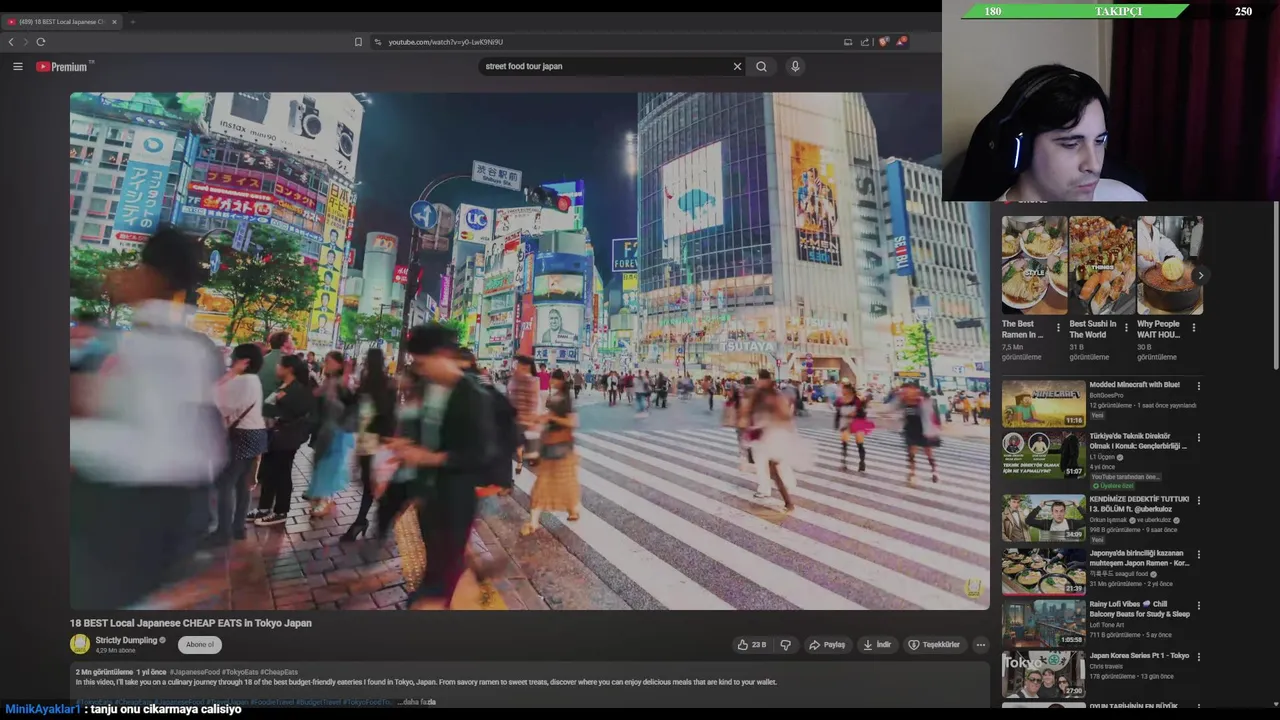Image resolution: width=1280 pixels, height=720 pixels.
Task: Open more actions three-dot menu under video
Action: point(980,645)
